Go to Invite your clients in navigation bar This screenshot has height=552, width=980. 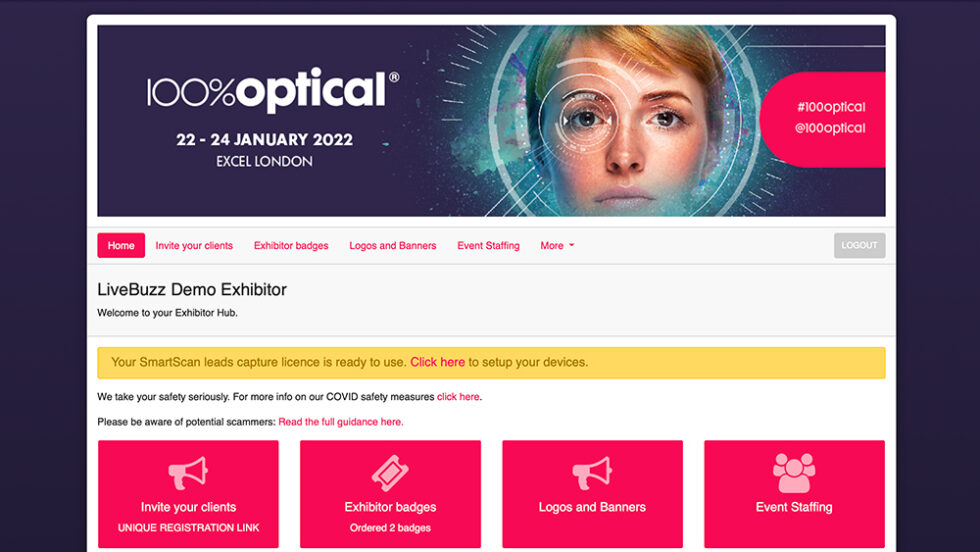[194, 246]
